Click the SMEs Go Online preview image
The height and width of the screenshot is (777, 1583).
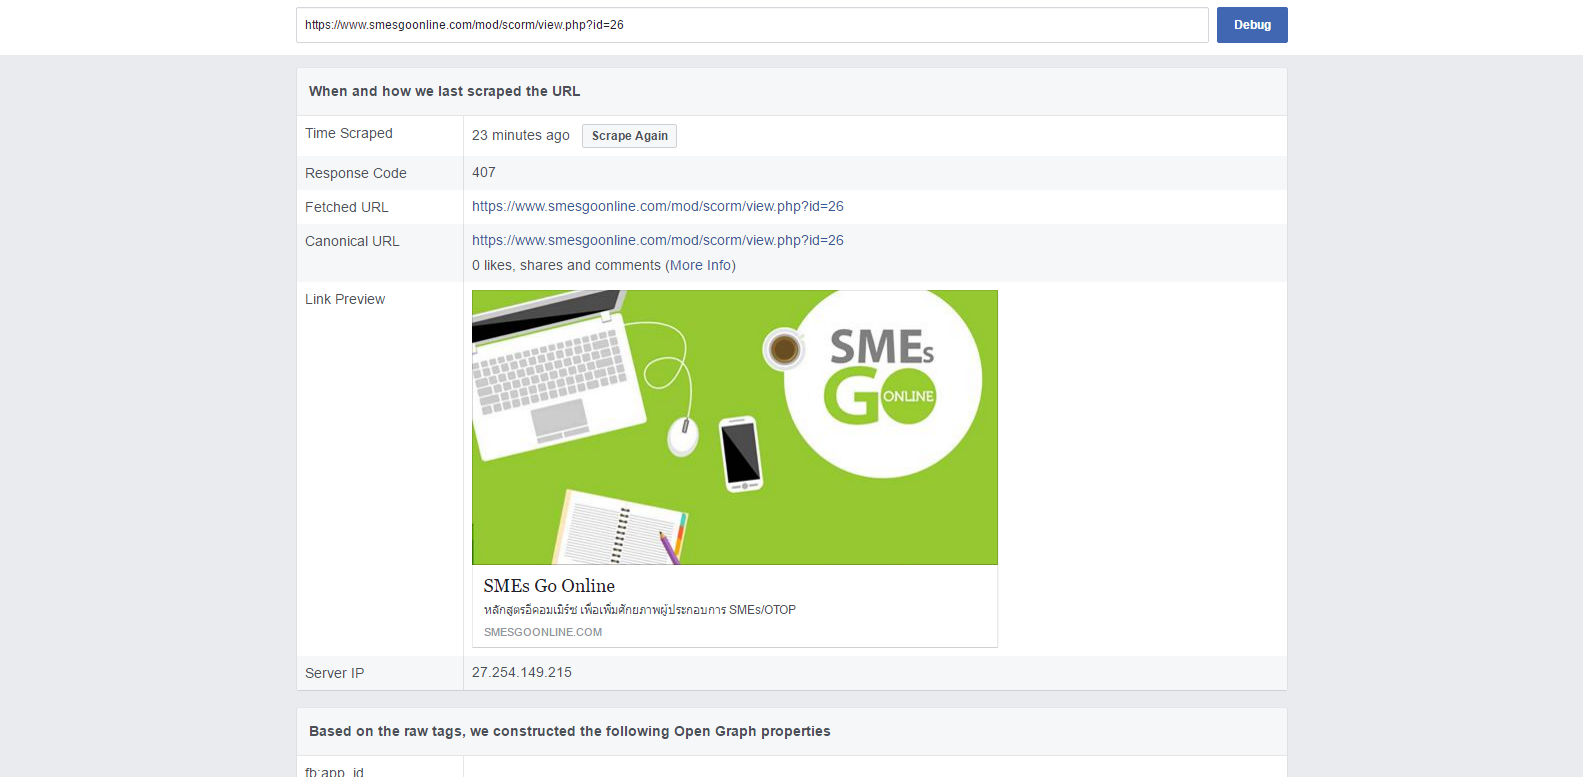point(735,428)
